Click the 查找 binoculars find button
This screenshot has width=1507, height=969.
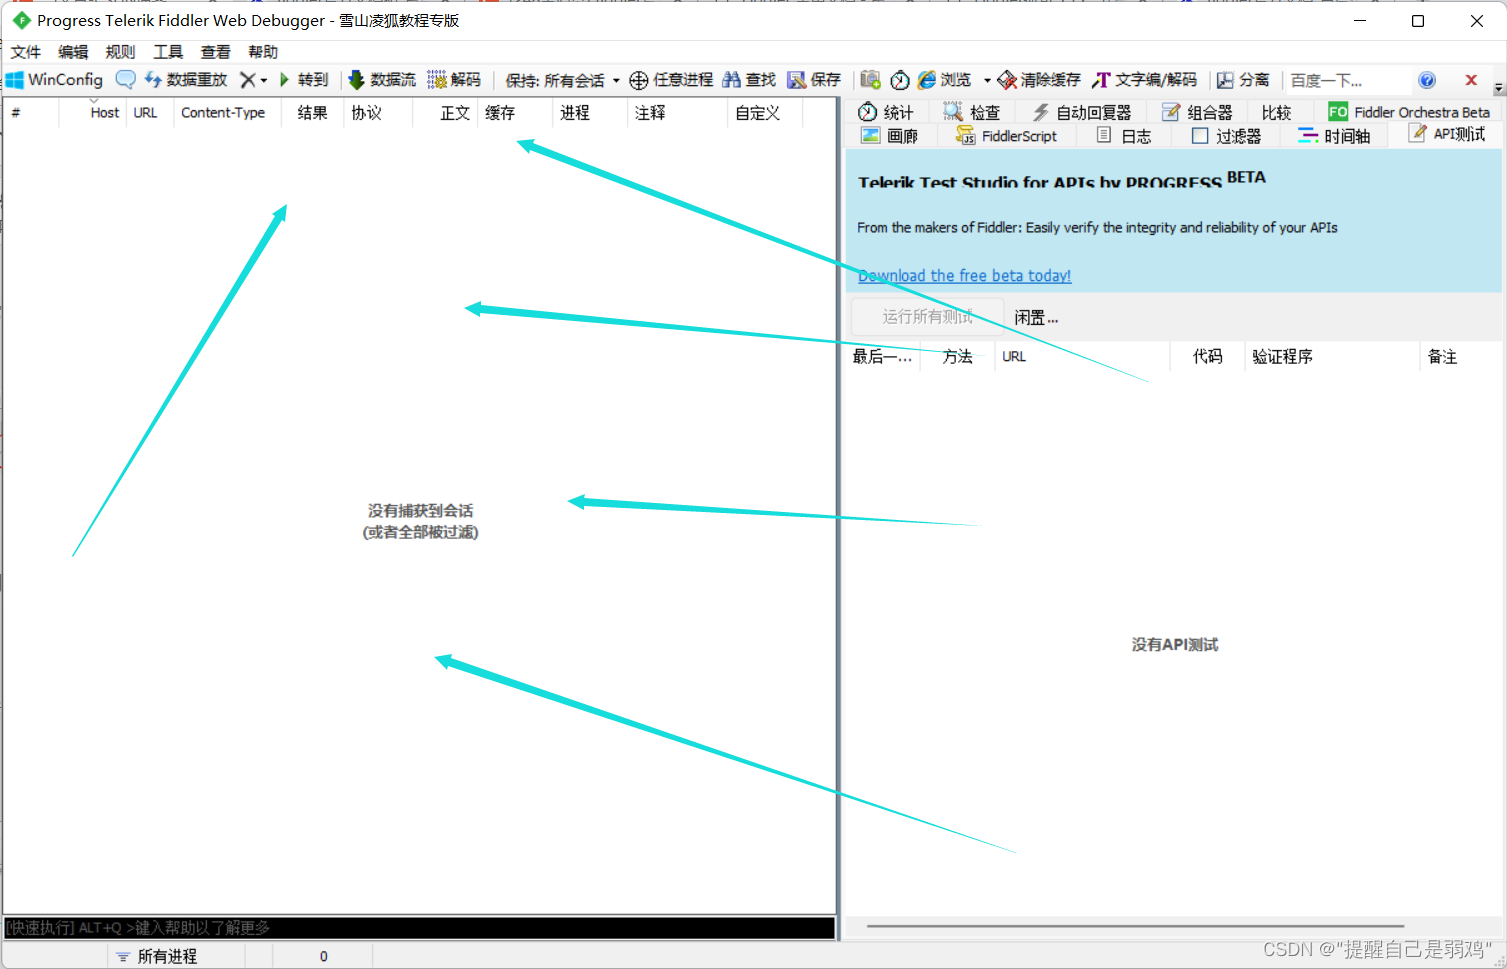(x=749, y=80)
